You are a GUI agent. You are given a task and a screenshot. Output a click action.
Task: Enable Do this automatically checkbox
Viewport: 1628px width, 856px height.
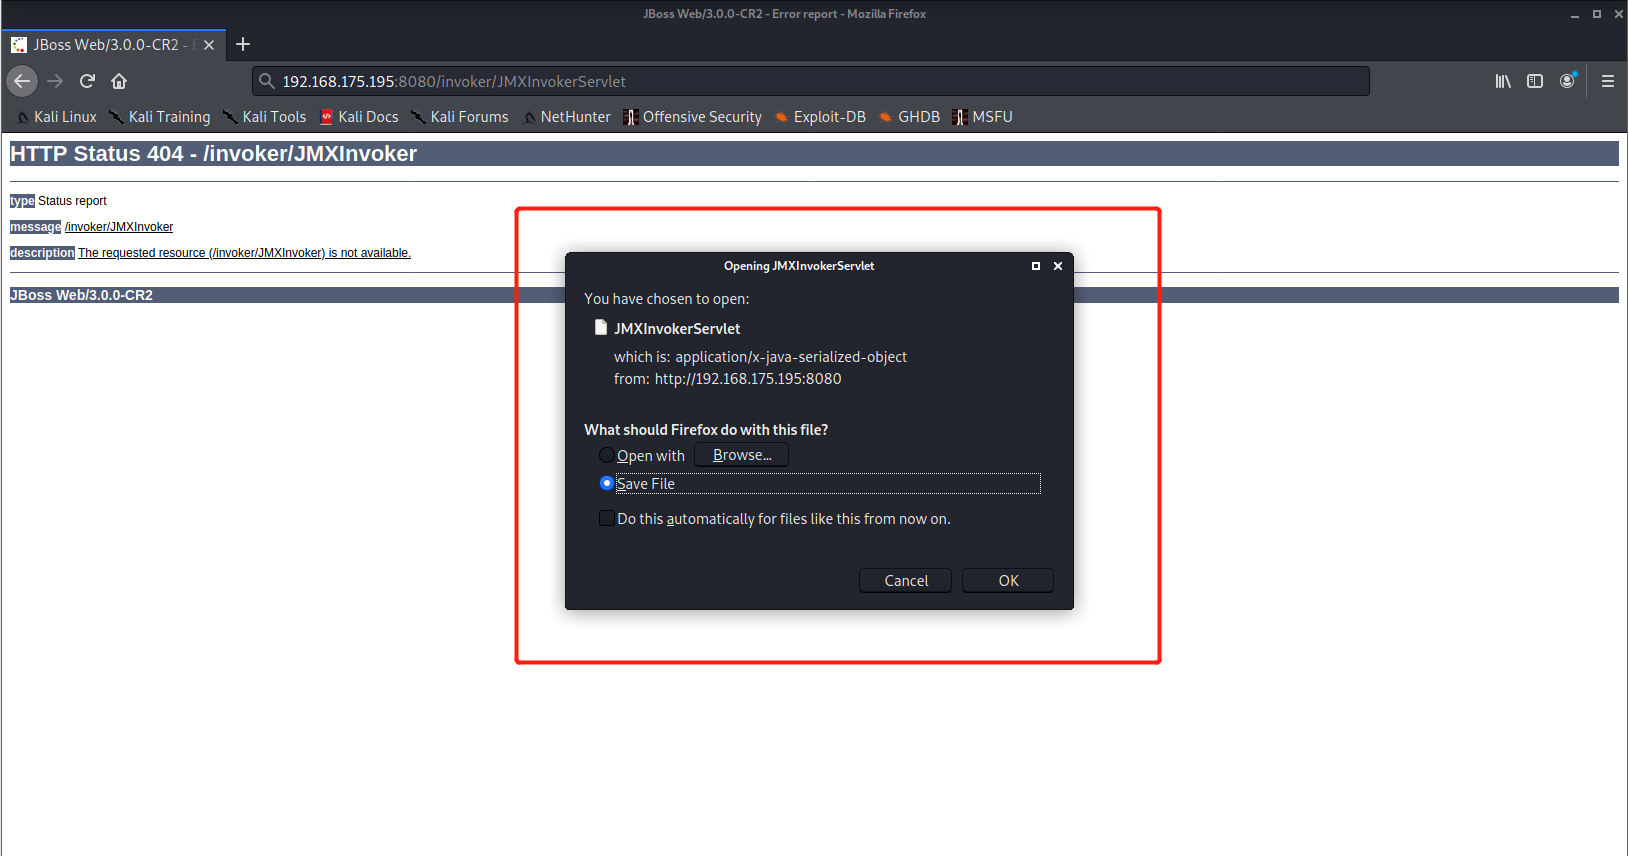coord(606,518)
